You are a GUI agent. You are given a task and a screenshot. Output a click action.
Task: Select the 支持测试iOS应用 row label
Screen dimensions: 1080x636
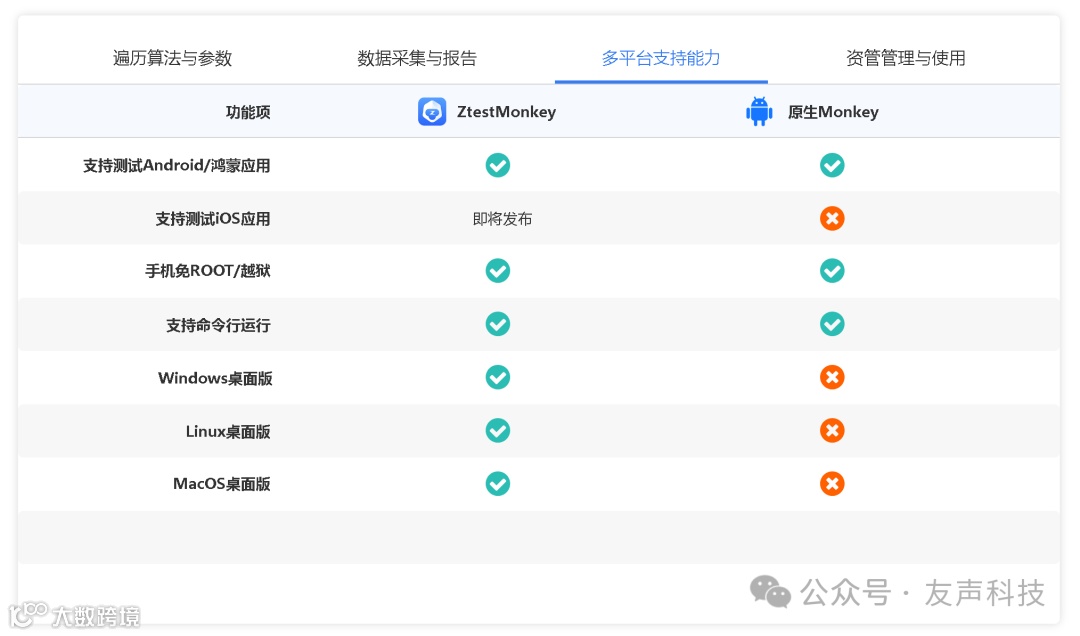coord(213,219)
